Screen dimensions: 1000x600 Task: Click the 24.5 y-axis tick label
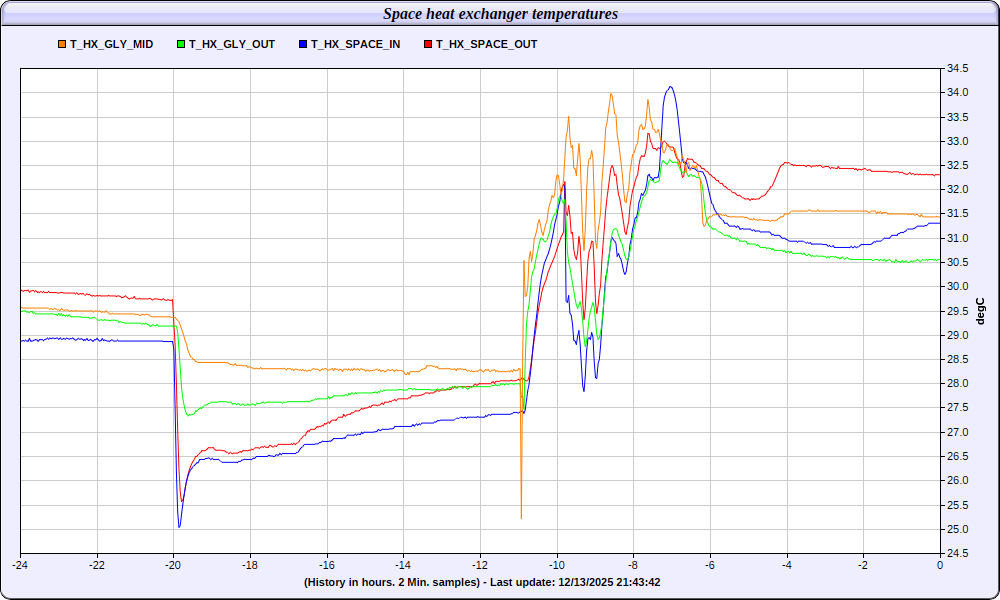tap(958, 554)
